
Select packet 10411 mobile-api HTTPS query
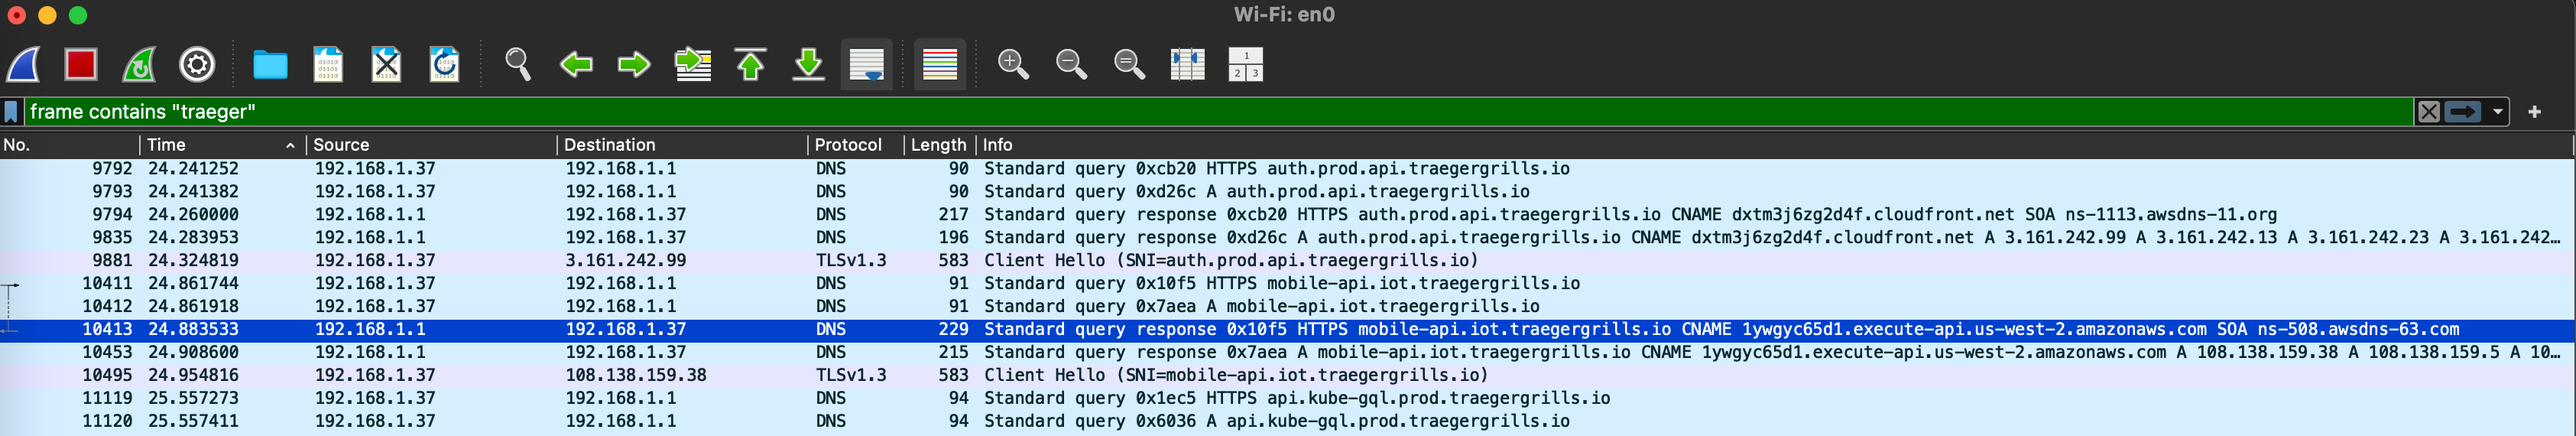1288,284
